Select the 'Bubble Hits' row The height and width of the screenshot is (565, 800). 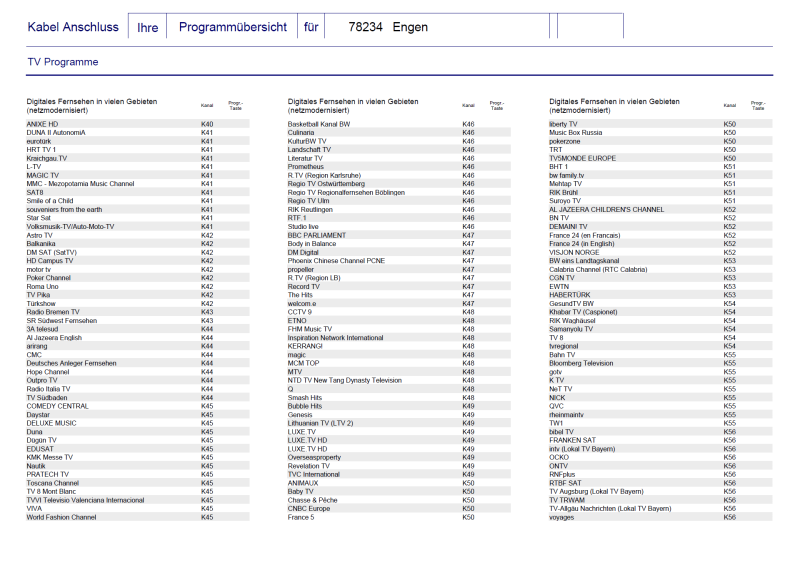coord(399,406)
